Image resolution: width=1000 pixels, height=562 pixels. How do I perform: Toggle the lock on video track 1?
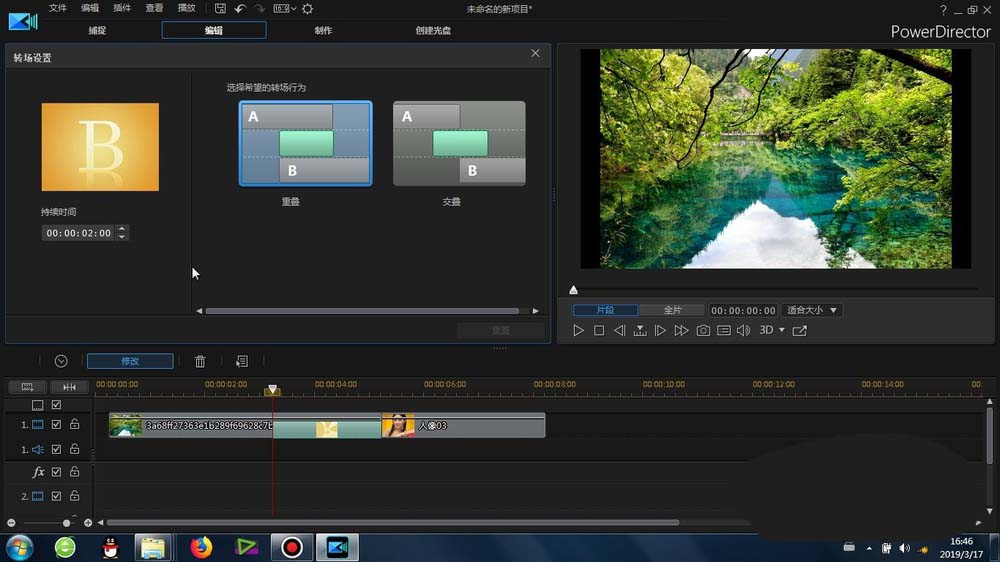click(x=74, y=425)
